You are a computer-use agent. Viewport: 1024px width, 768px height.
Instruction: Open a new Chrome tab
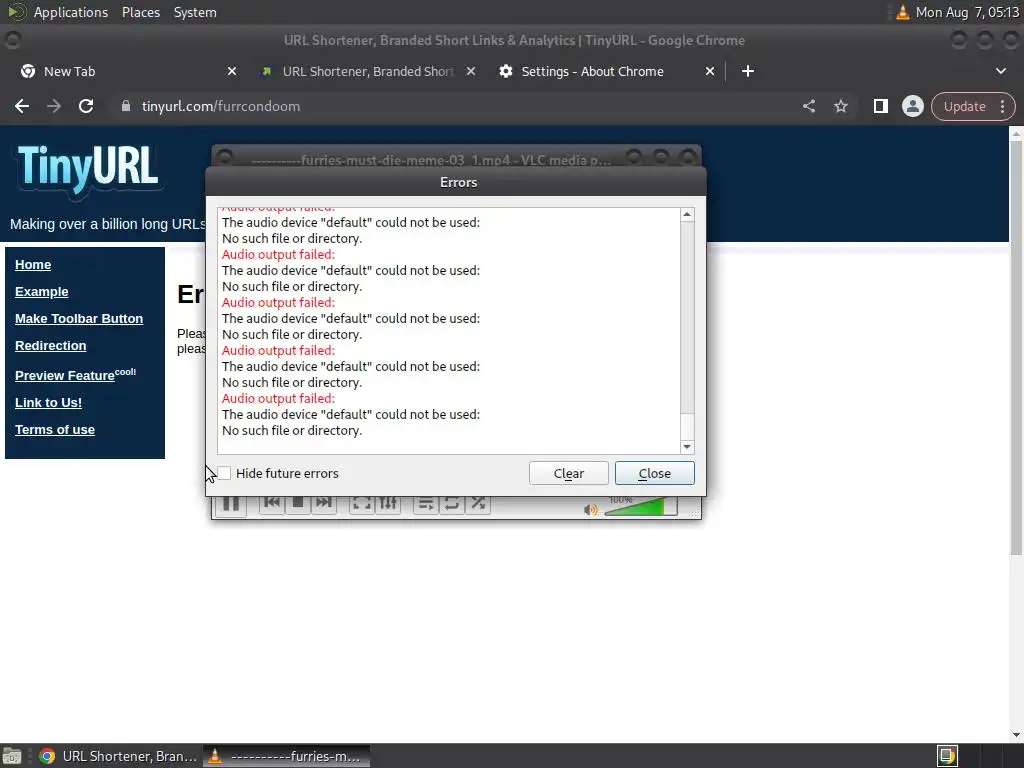pyautogui.click(x=748, y=71)
